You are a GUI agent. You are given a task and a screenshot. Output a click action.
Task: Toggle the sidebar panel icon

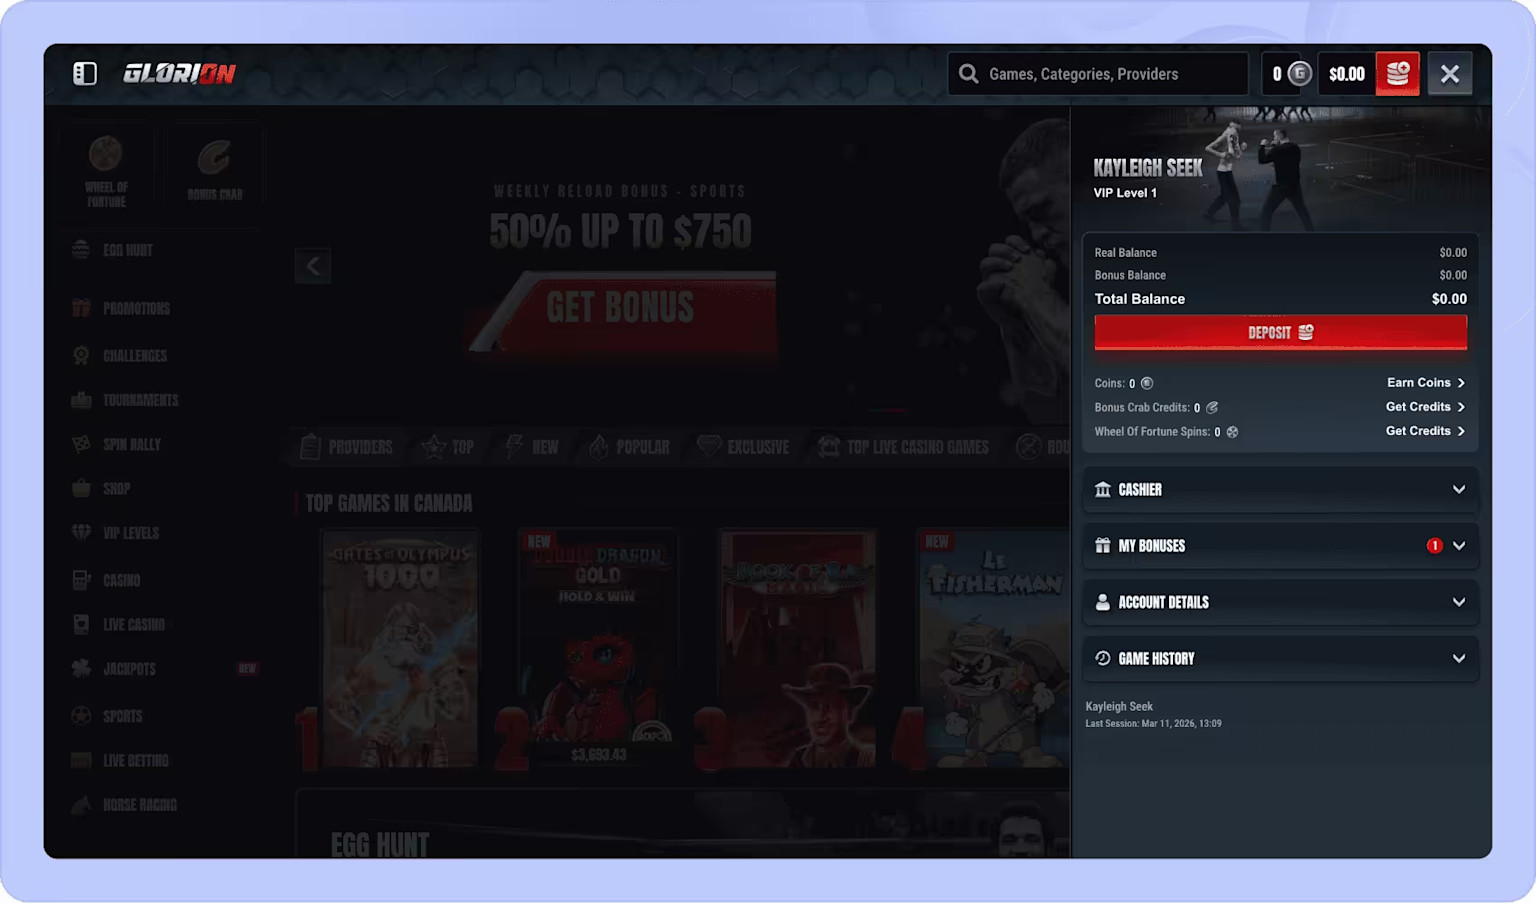pos(85,74)
